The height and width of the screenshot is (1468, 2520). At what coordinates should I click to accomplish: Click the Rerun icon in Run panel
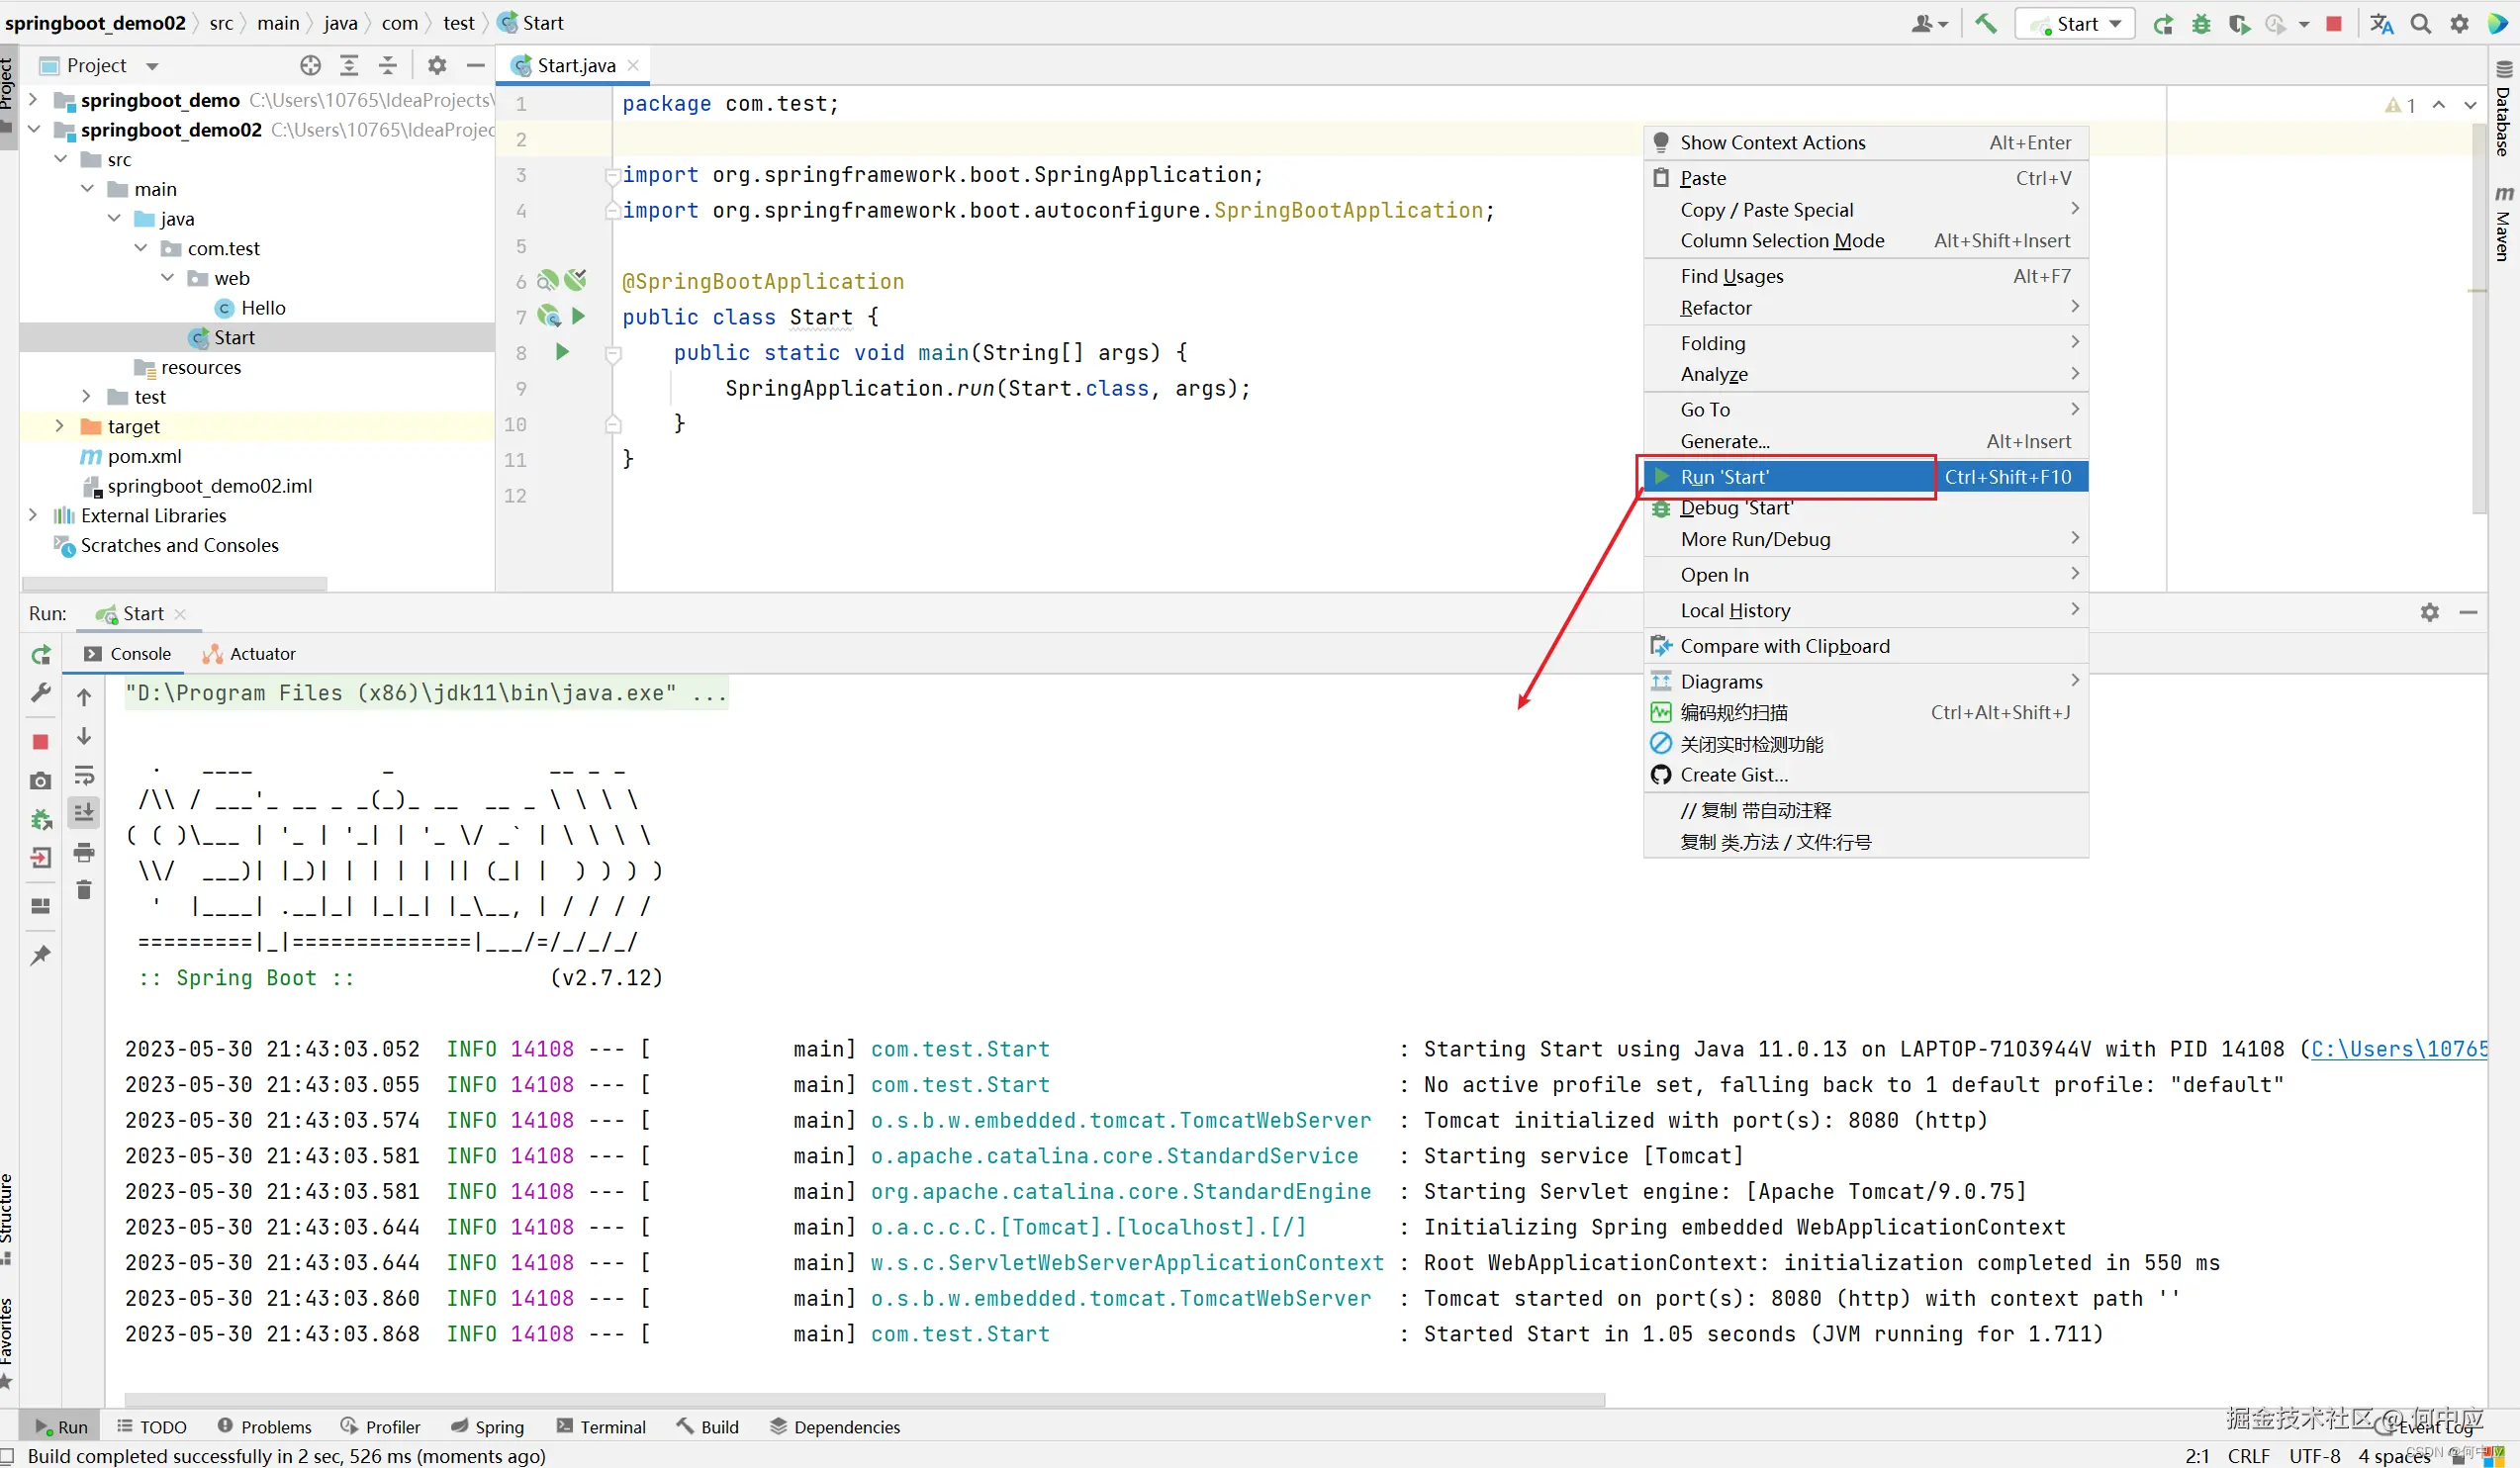[x=41, y=655]
